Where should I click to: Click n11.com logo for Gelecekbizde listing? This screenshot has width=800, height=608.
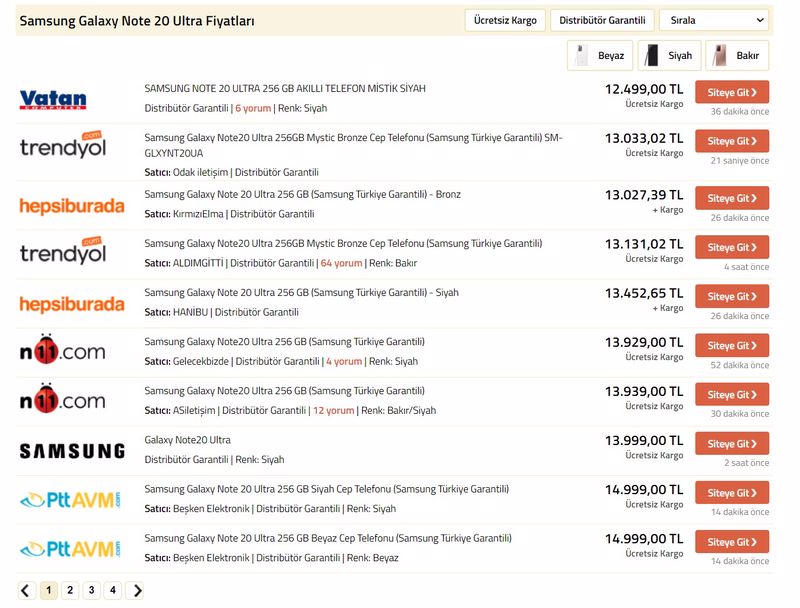coord(63,349)
